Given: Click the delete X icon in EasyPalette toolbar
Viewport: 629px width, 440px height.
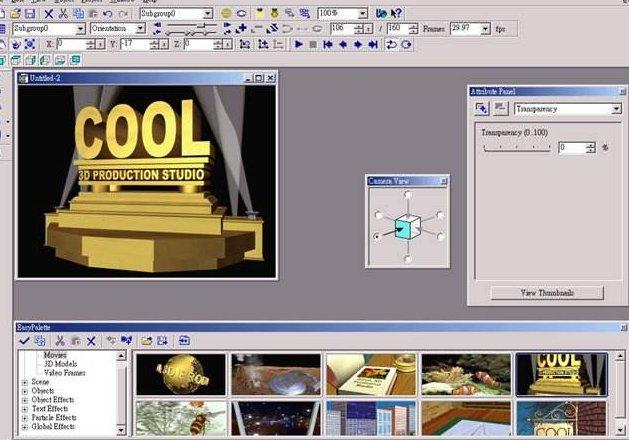Looking at the screenshot, I should click(x=91, y=341).
